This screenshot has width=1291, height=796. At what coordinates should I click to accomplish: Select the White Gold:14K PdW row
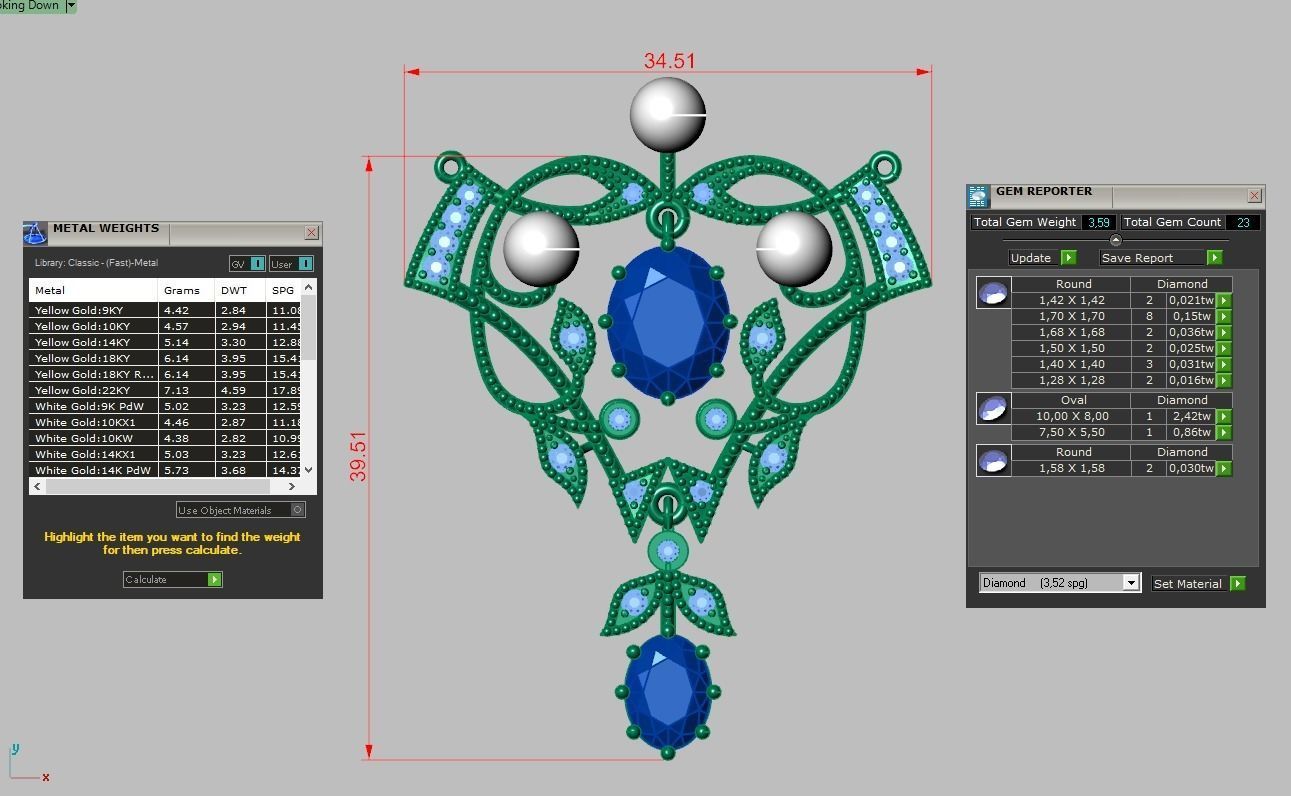165,470
